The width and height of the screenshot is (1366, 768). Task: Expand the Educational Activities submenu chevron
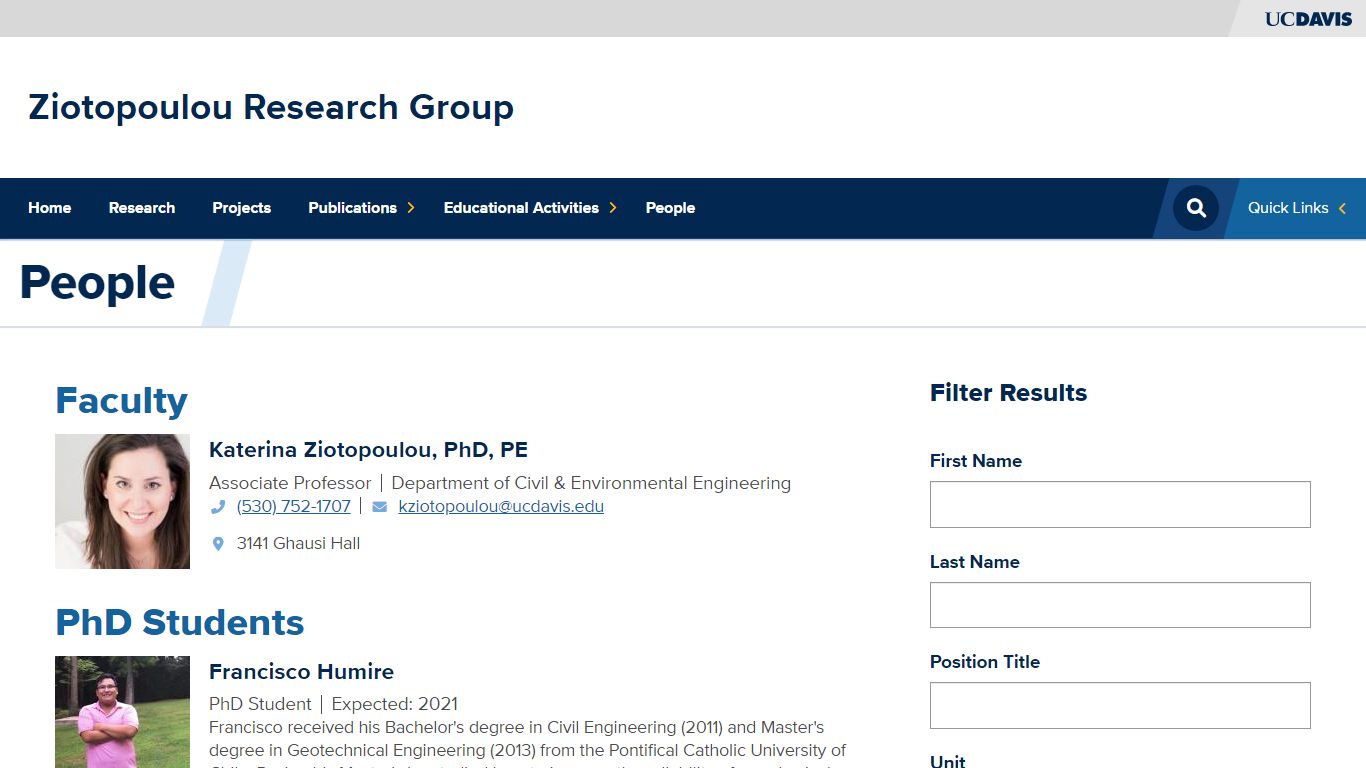point(613,208)
